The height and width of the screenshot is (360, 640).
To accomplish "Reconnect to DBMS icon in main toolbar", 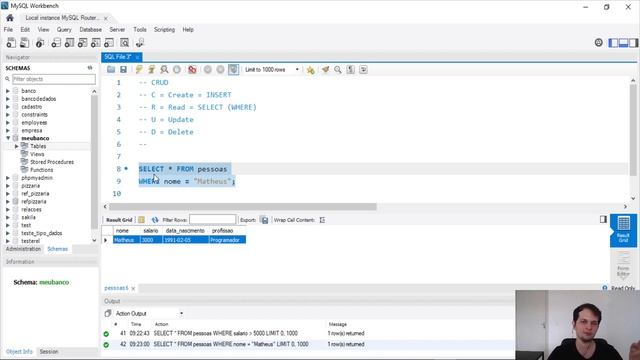I will pyautogui.click(x=140, y=42).
